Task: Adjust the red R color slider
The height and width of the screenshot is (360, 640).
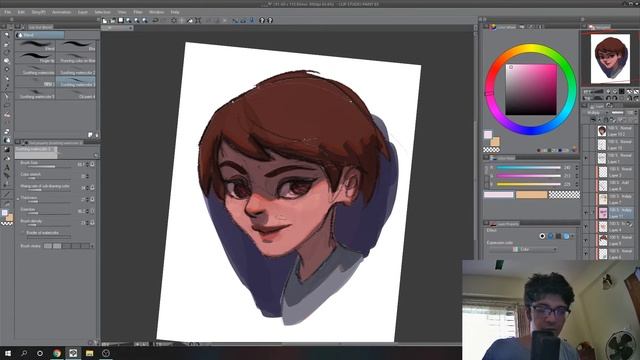Action: [x=528, y=168]
